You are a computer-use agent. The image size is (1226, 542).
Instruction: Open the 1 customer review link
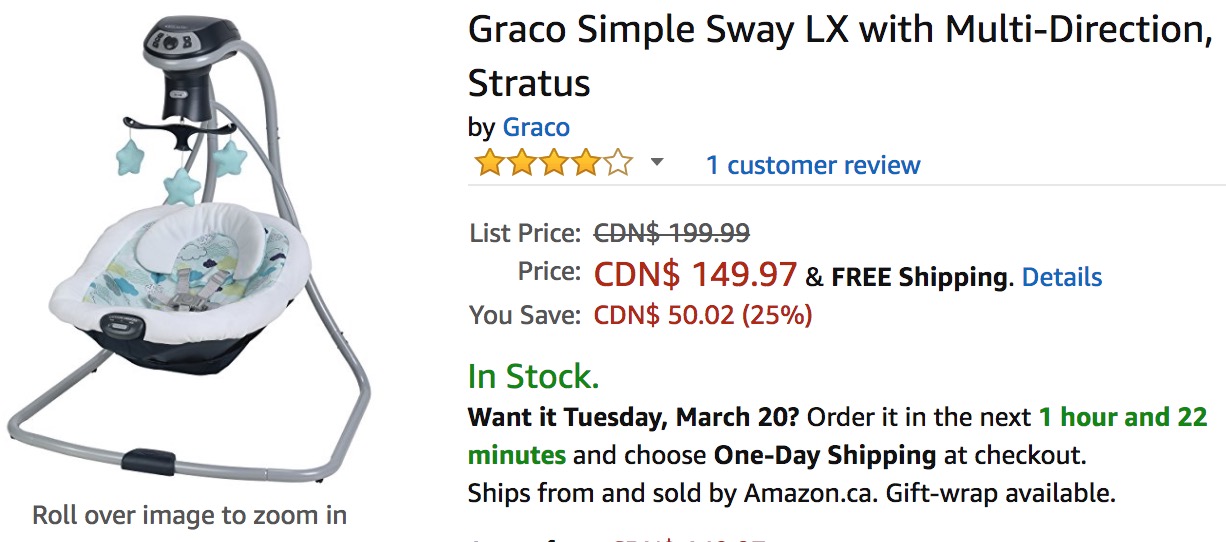point(813,165)
